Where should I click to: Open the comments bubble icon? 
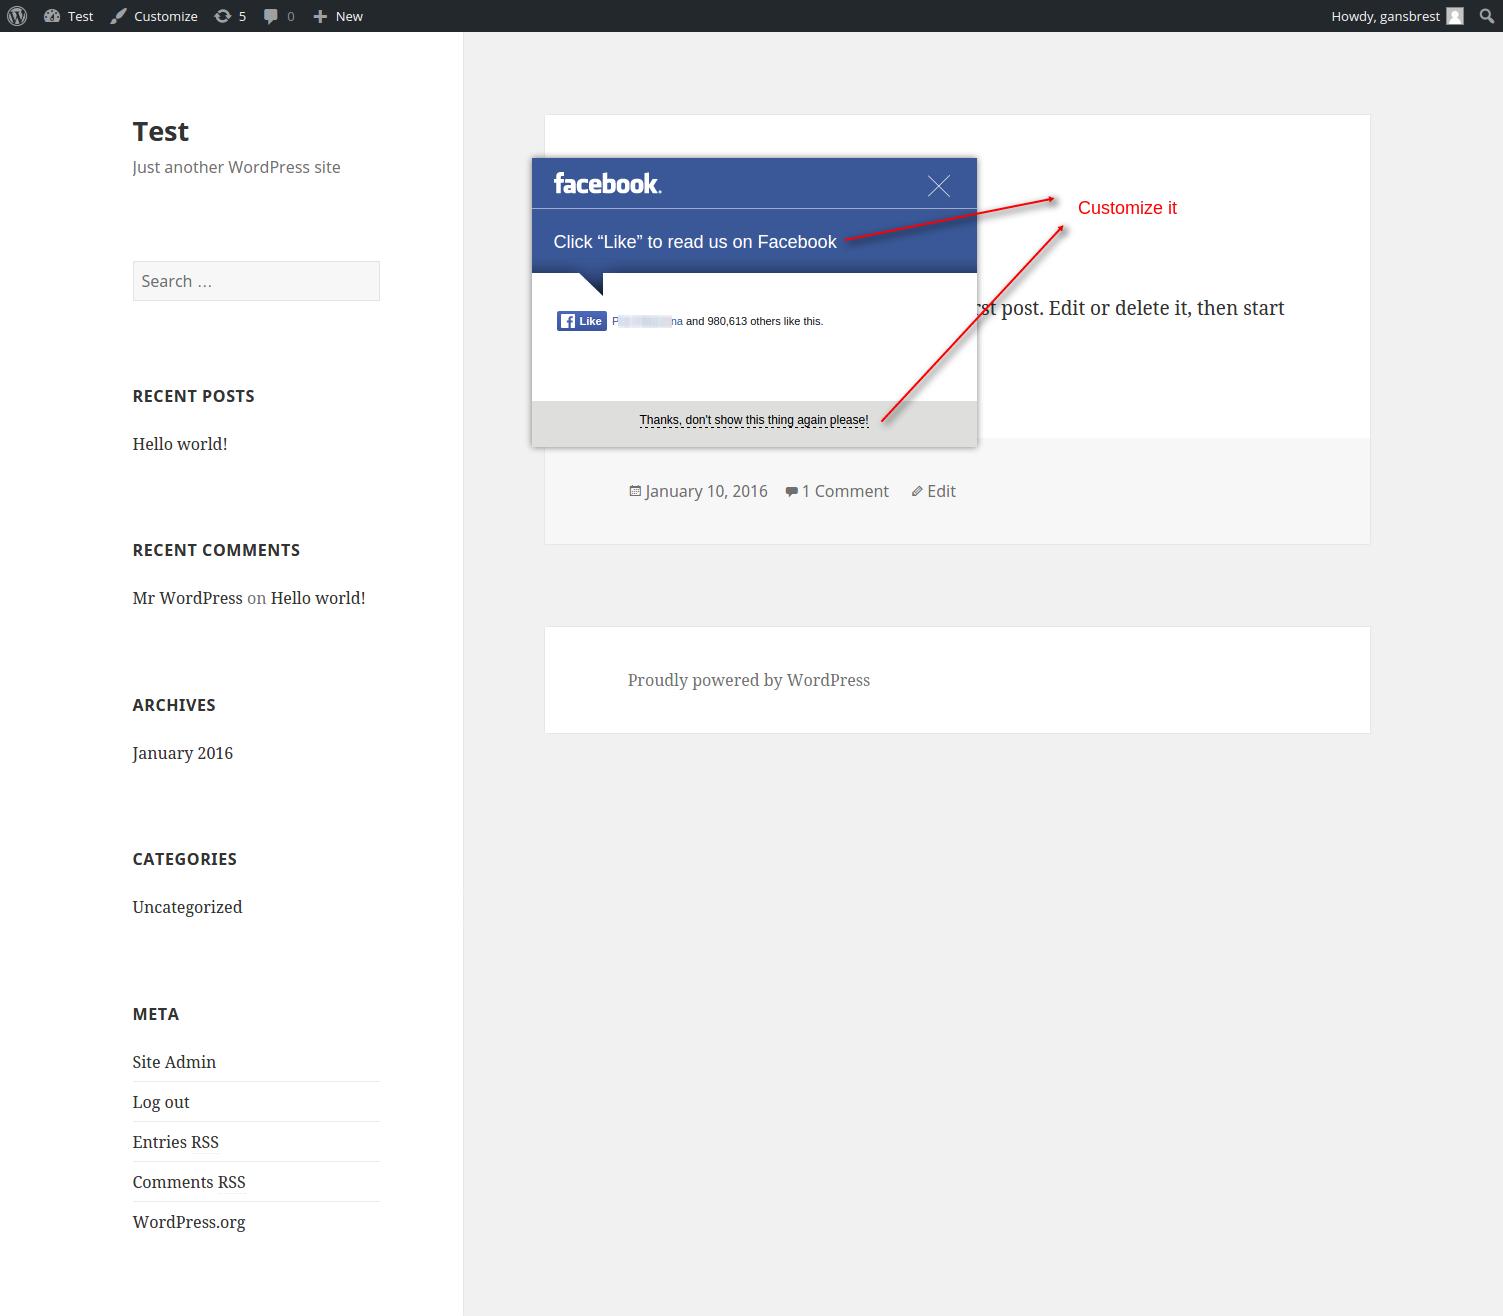coord(278,16)
